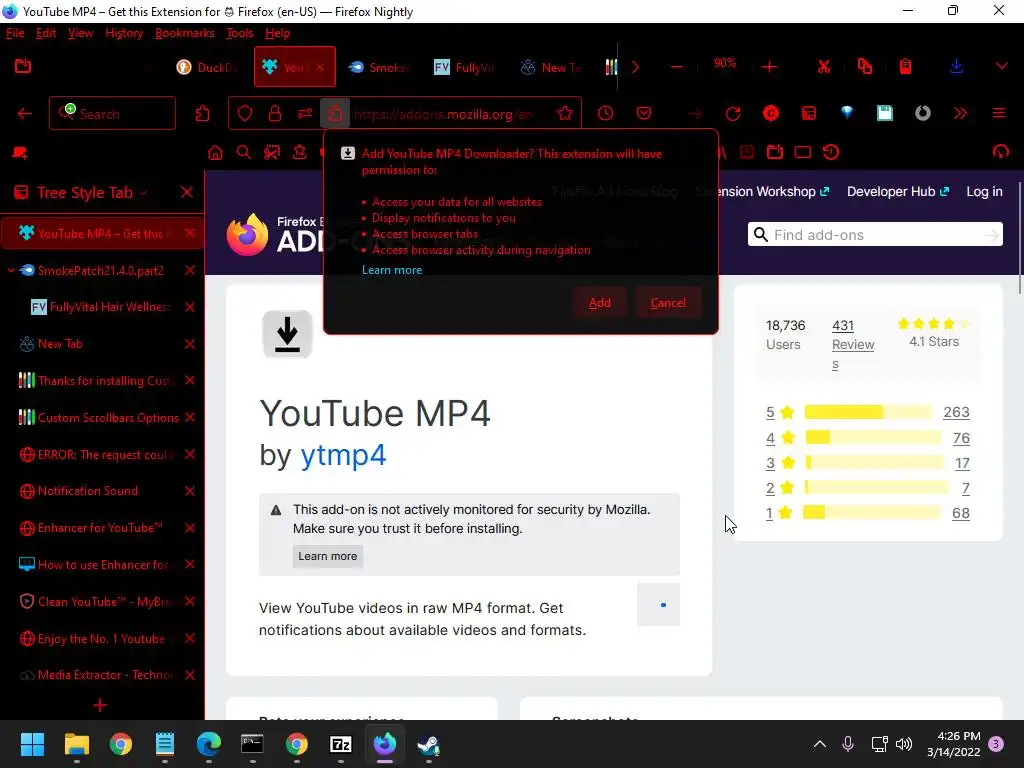Open the downloads arrow icon
The height and width of the screenshot is (768, 1024).
[x=956, y=67]
